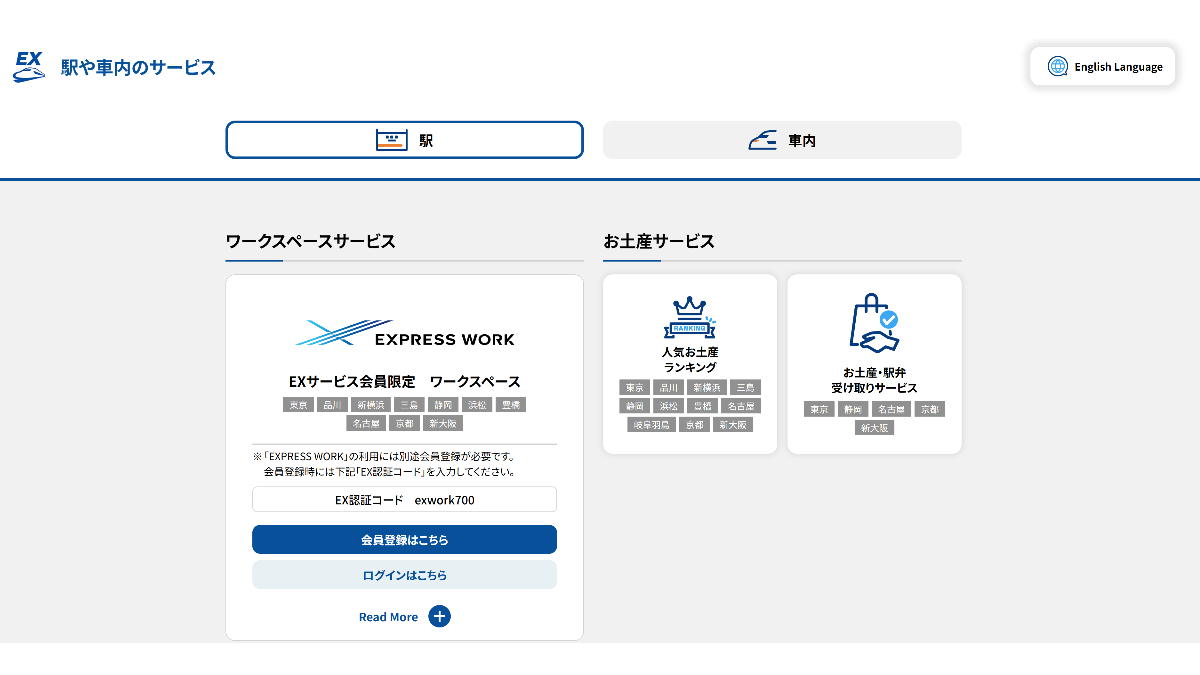Click 京都 tag in the pickup service card
1200x675 pixels.
(929, 409)
